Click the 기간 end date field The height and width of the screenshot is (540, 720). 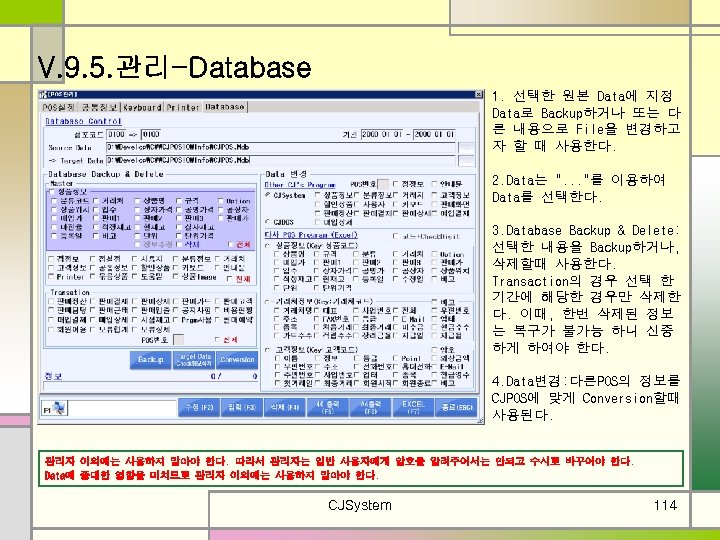point(434,134)
